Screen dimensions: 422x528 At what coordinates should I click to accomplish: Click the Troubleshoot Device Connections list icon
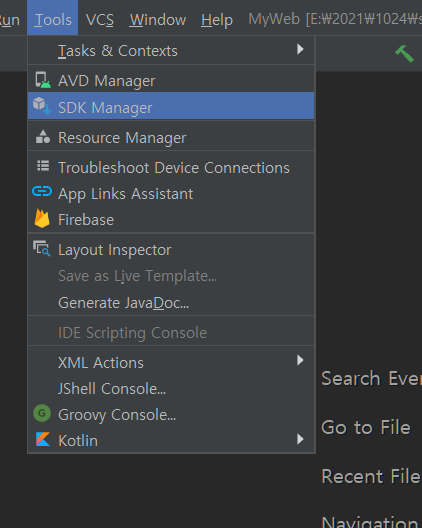tap(43, 166)
